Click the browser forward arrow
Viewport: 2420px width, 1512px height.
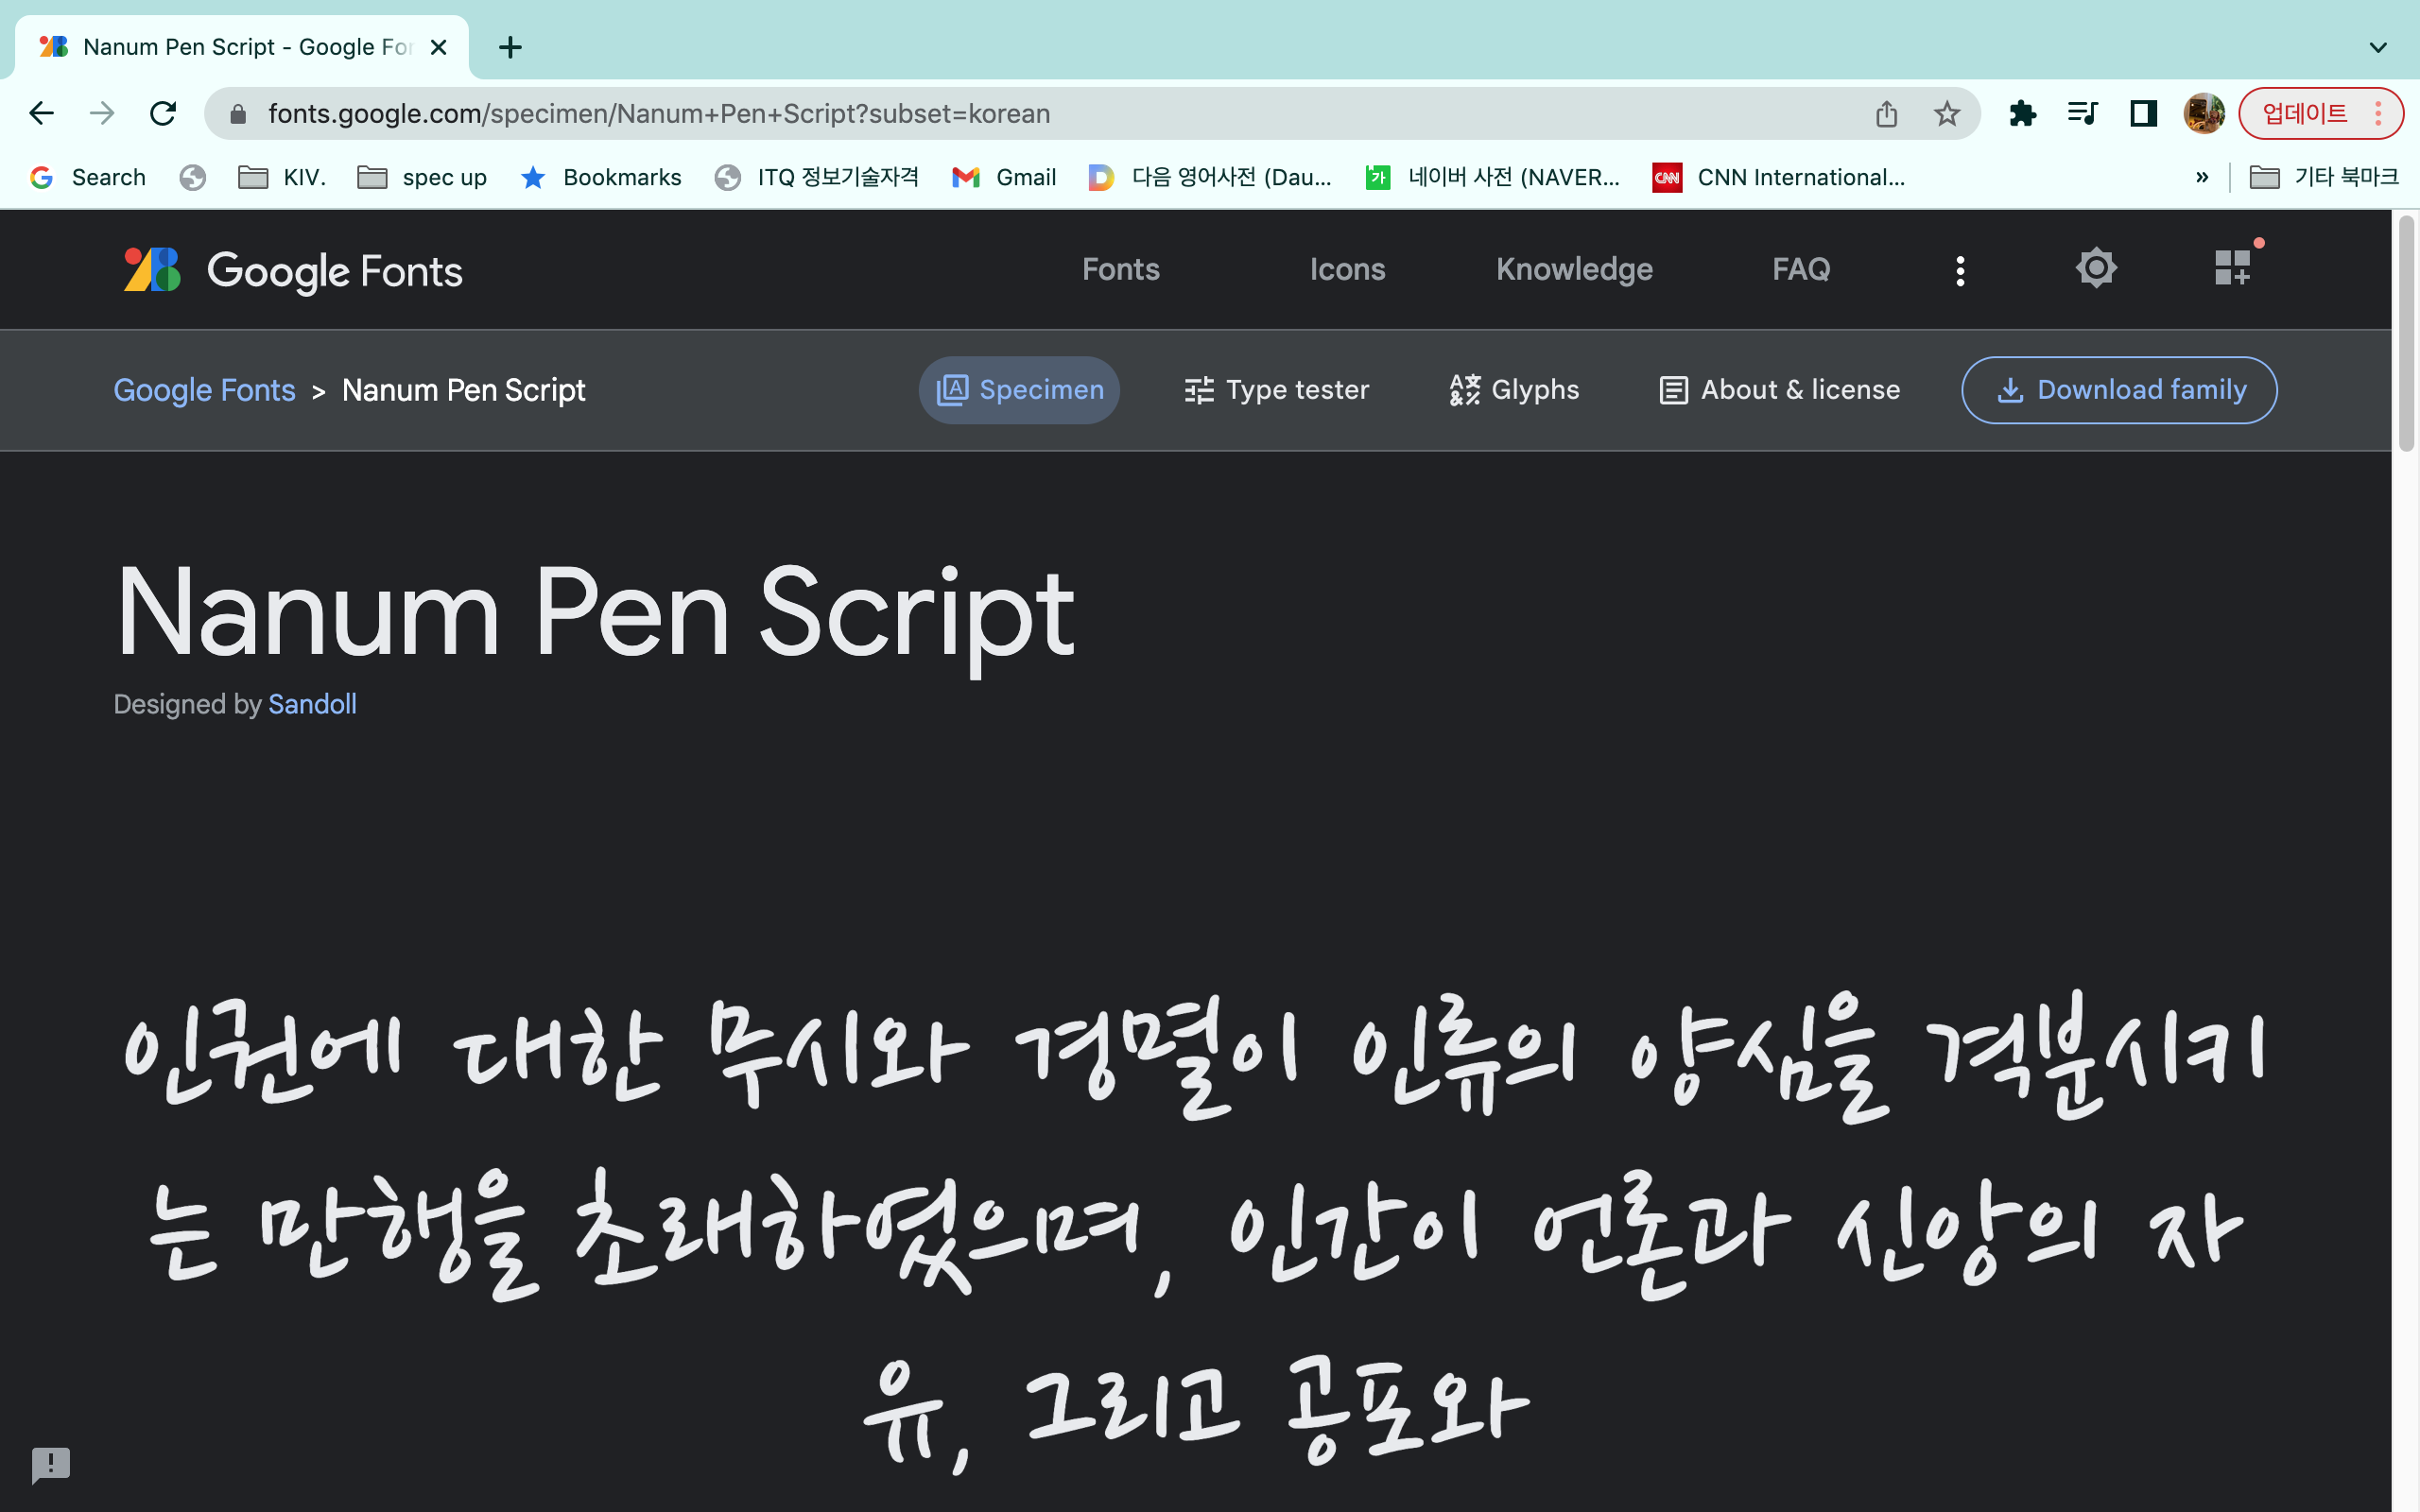[x=102, y=113]
